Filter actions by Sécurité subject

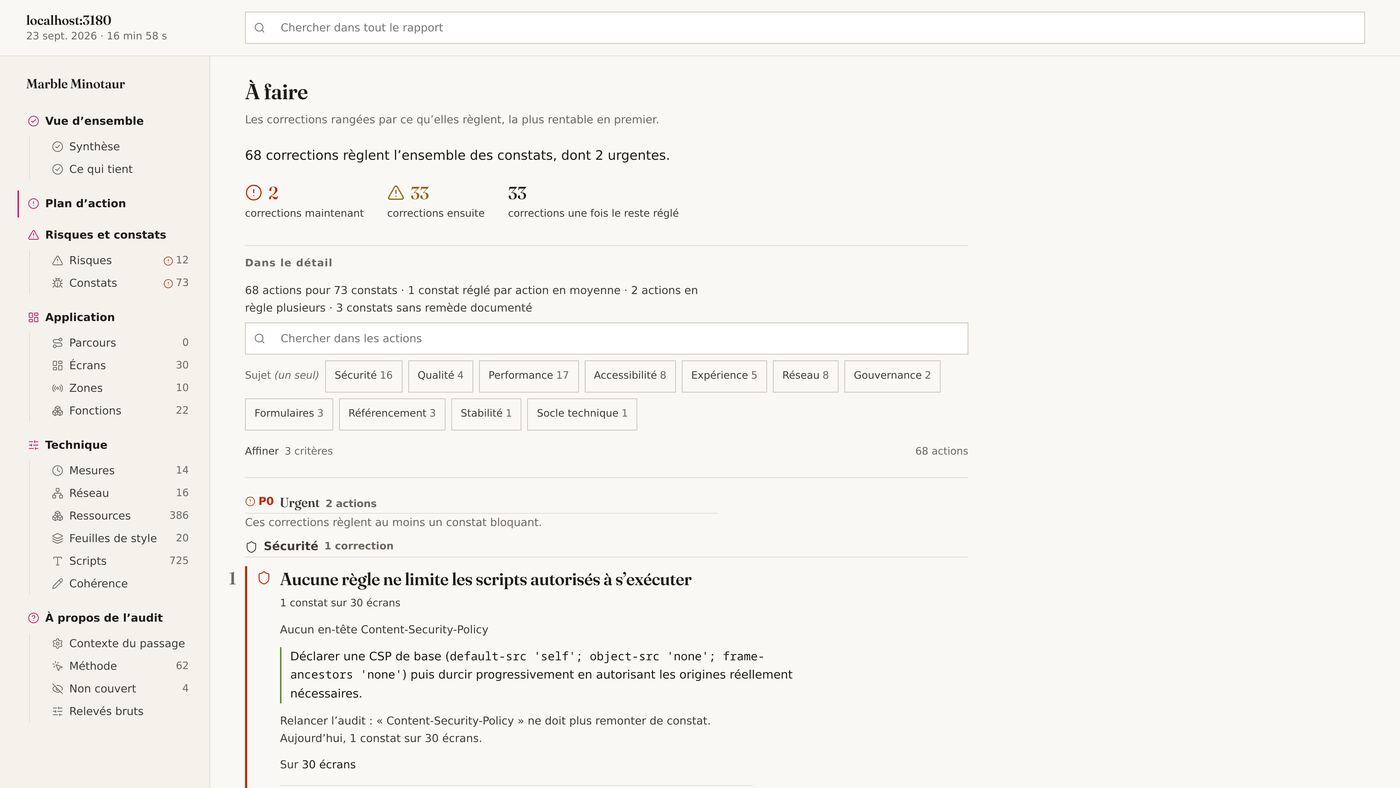coord(363,376)
